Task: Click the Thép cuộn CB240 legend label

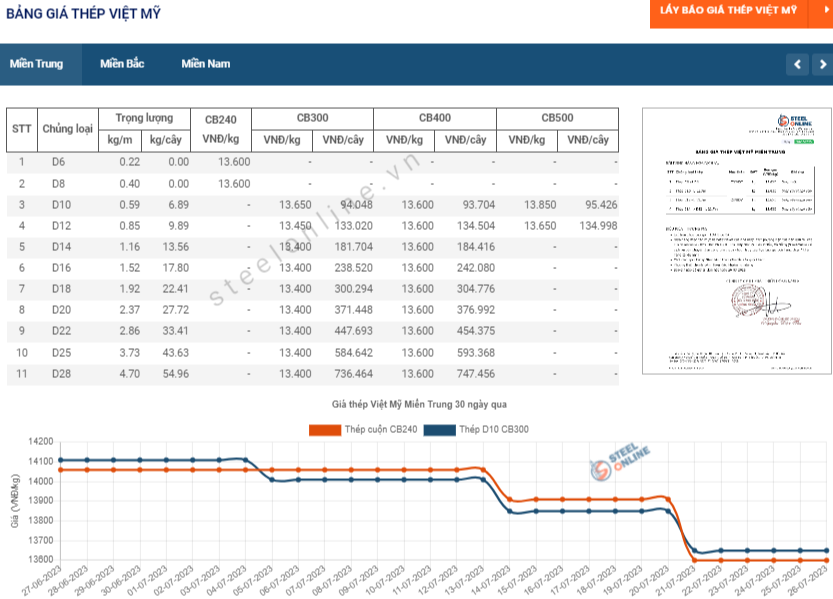Action: pos(381,430)
